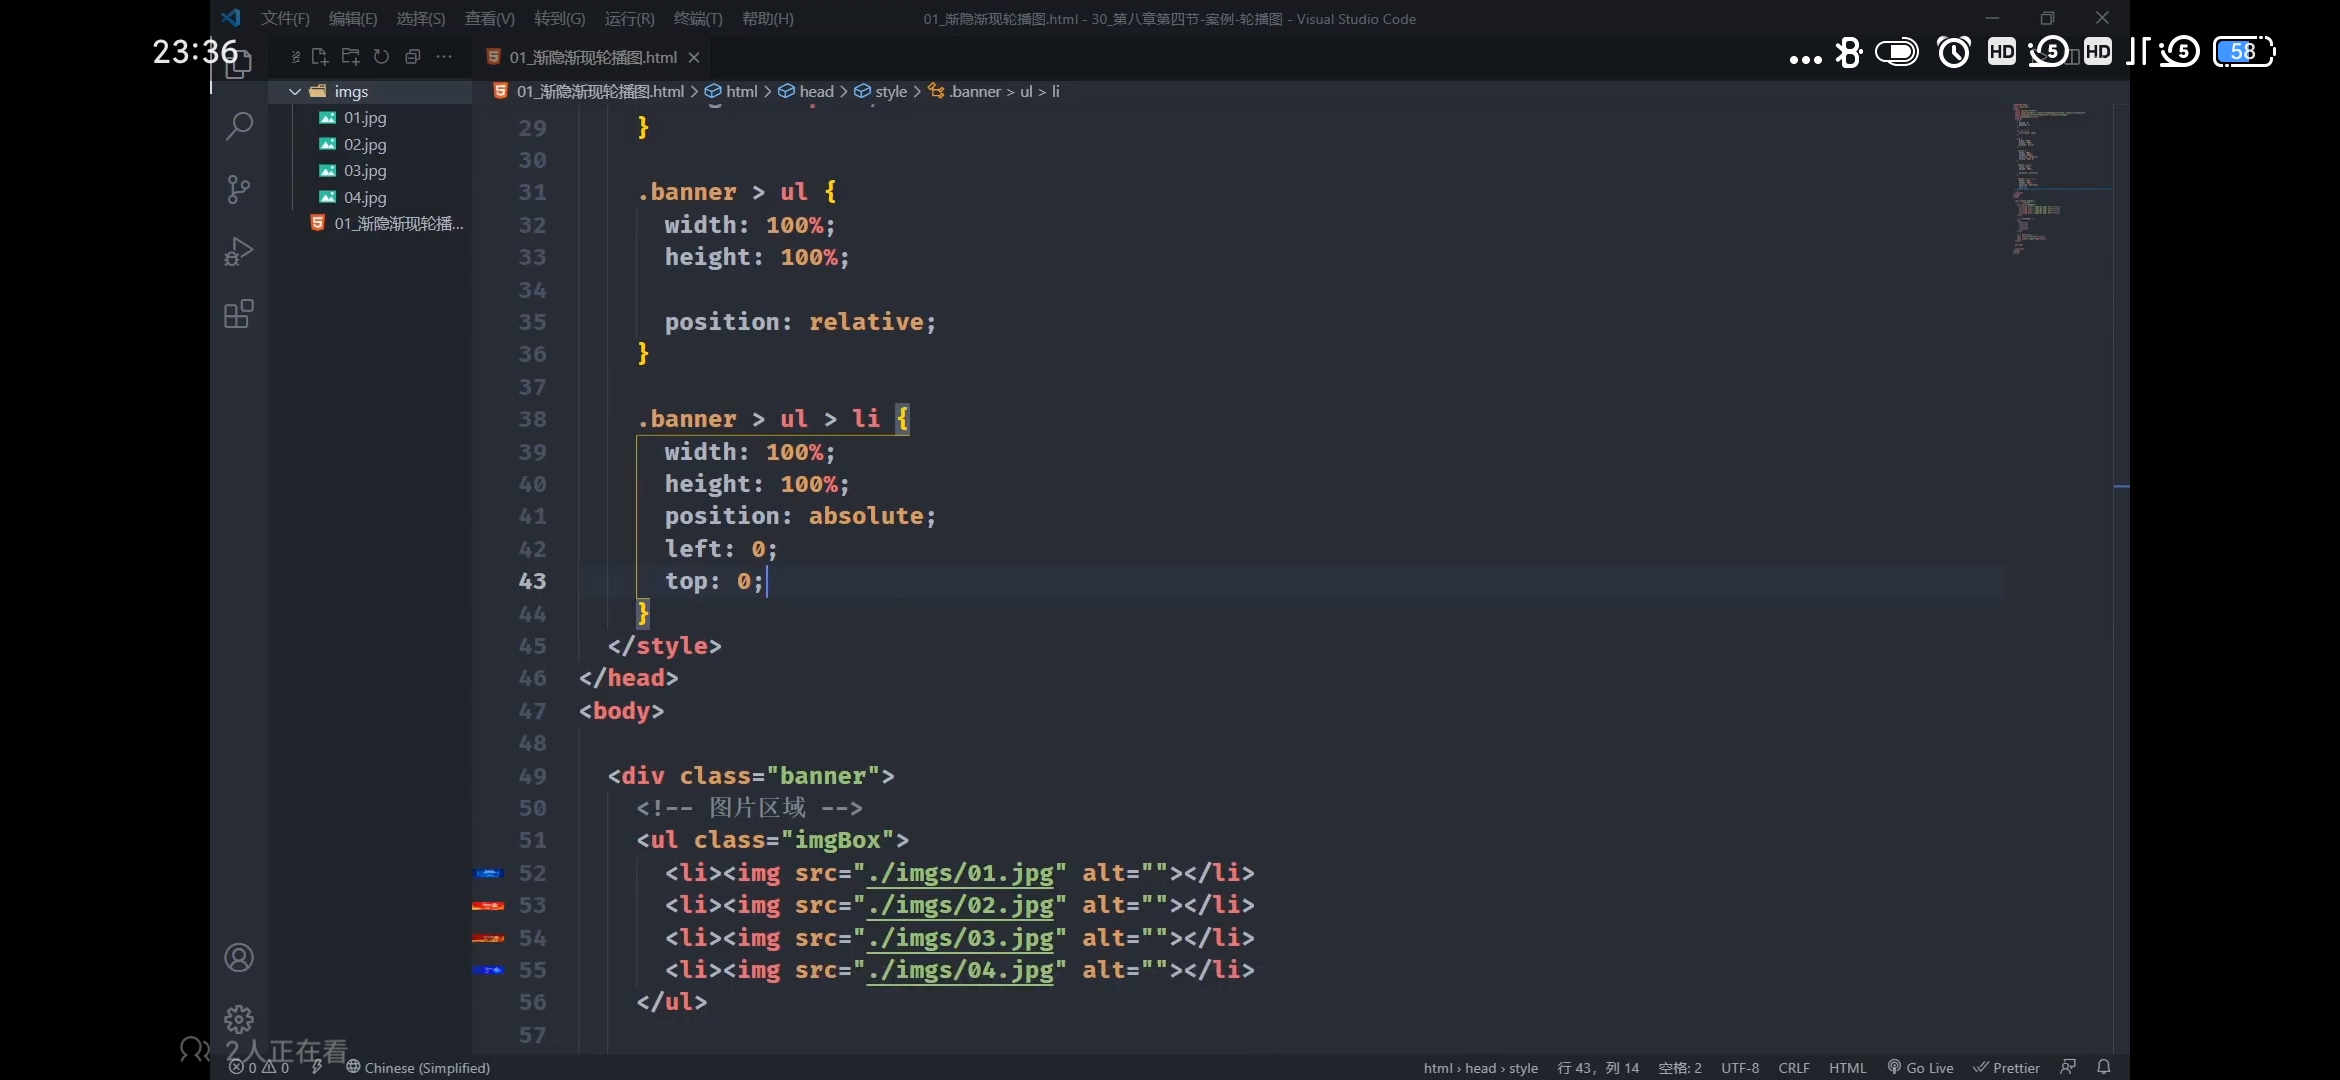Open the Source Control view
The width and height of the screenshot is (2340, 1080).
coord(239,189)
